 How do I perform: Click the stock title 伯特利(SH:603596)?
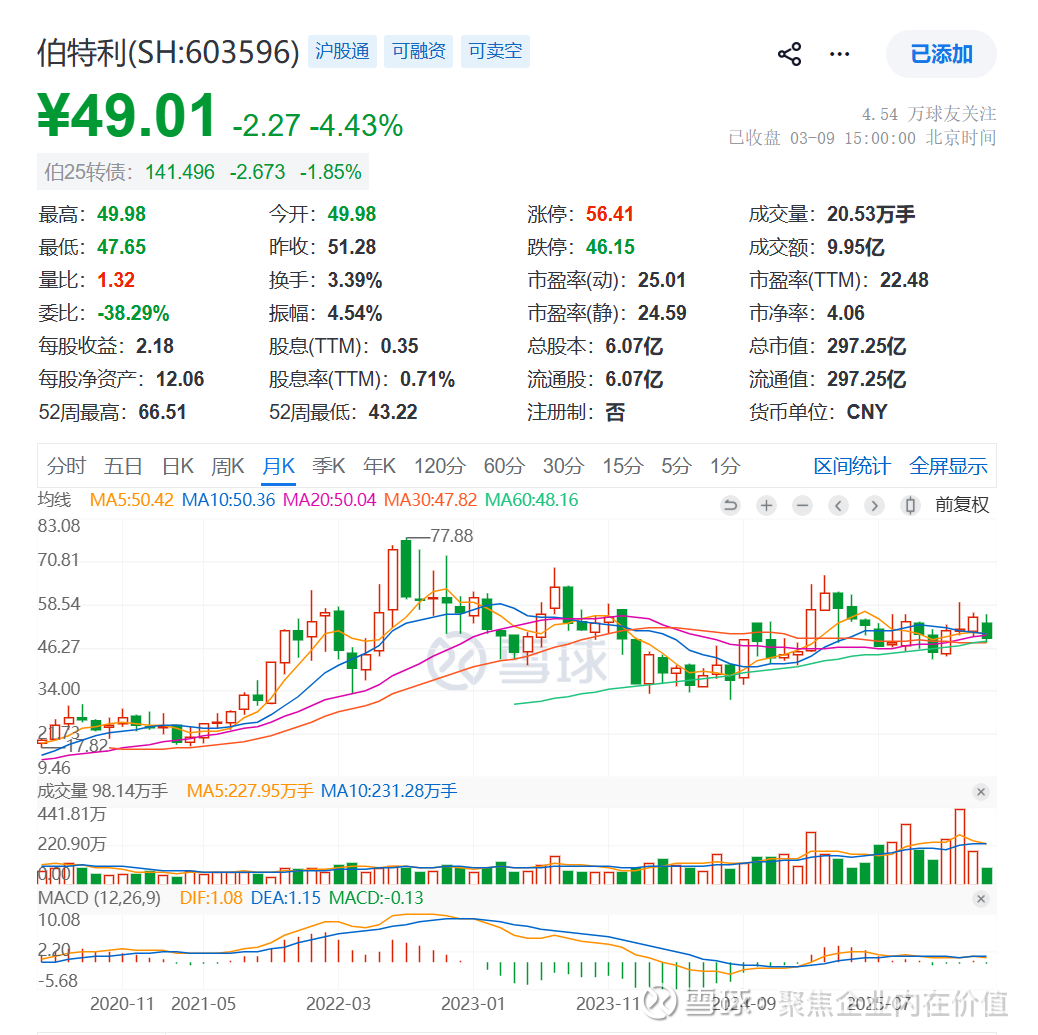pyautogui.click(x=168, y=52)
